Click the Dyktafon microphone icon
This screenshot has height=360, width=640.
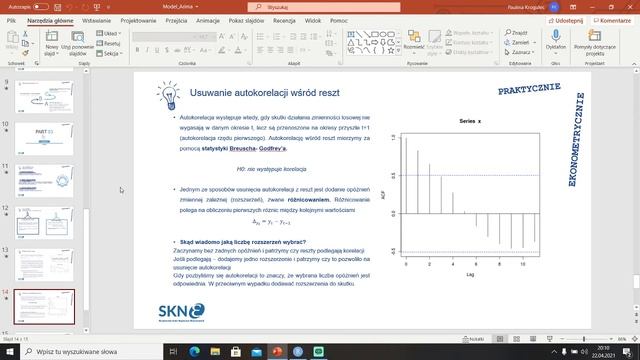point(556,36)
